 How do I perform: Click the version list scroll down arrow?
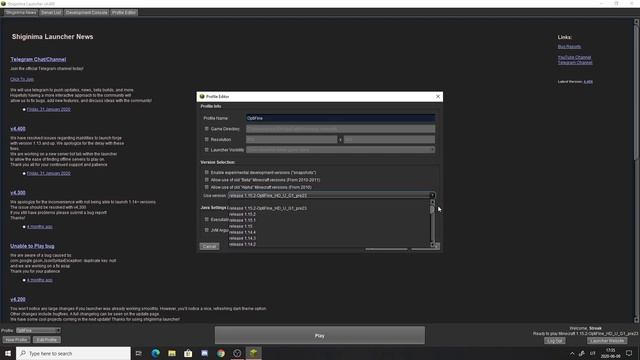[432, 244]
